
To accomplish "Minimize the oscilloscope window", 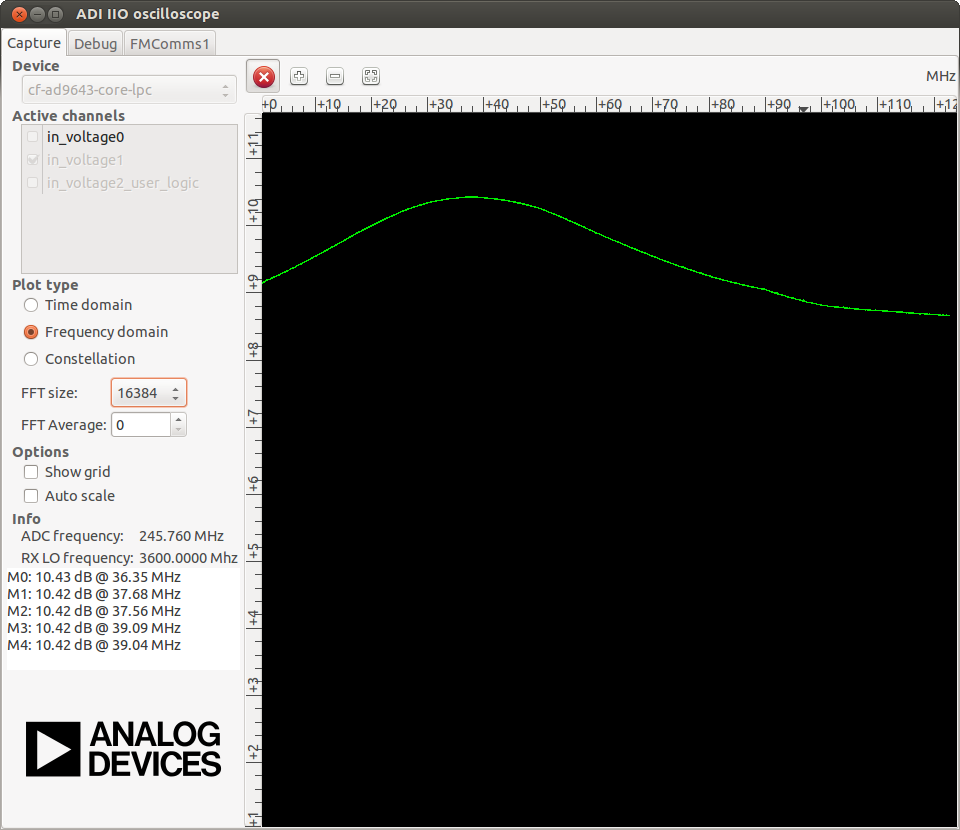I will pos(37,13).
